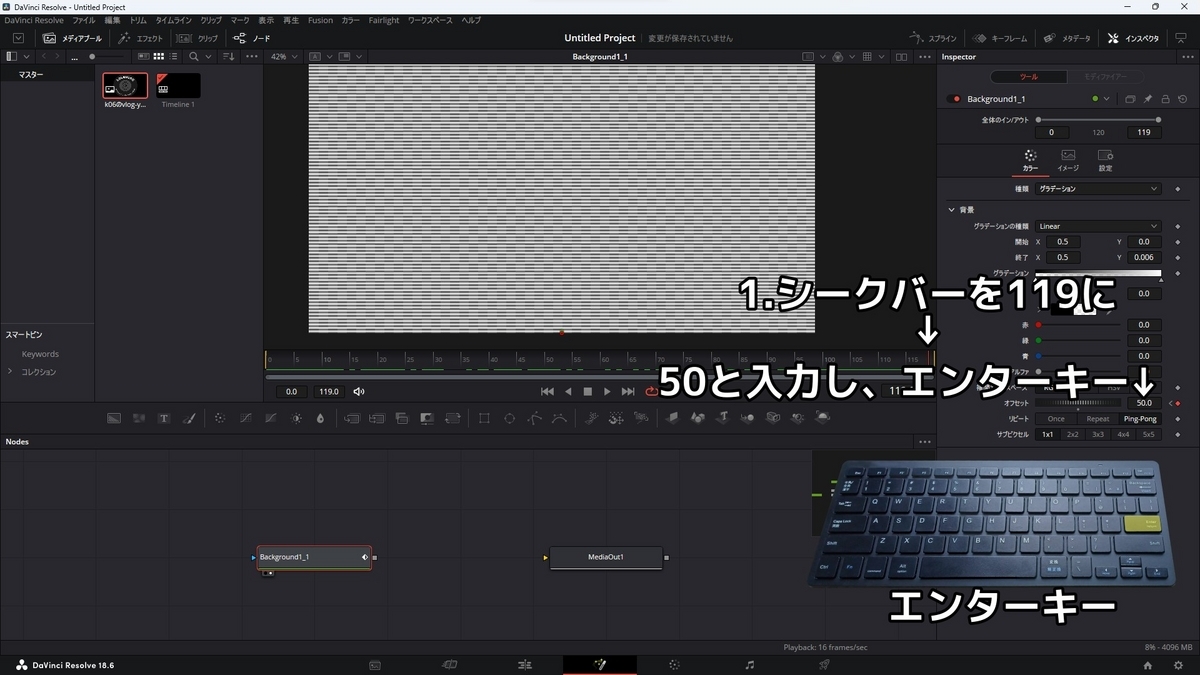This screenshot has height=675, width=1200.
Task: Add a Text+ node from the toolbar
Action: coord(164,418)
